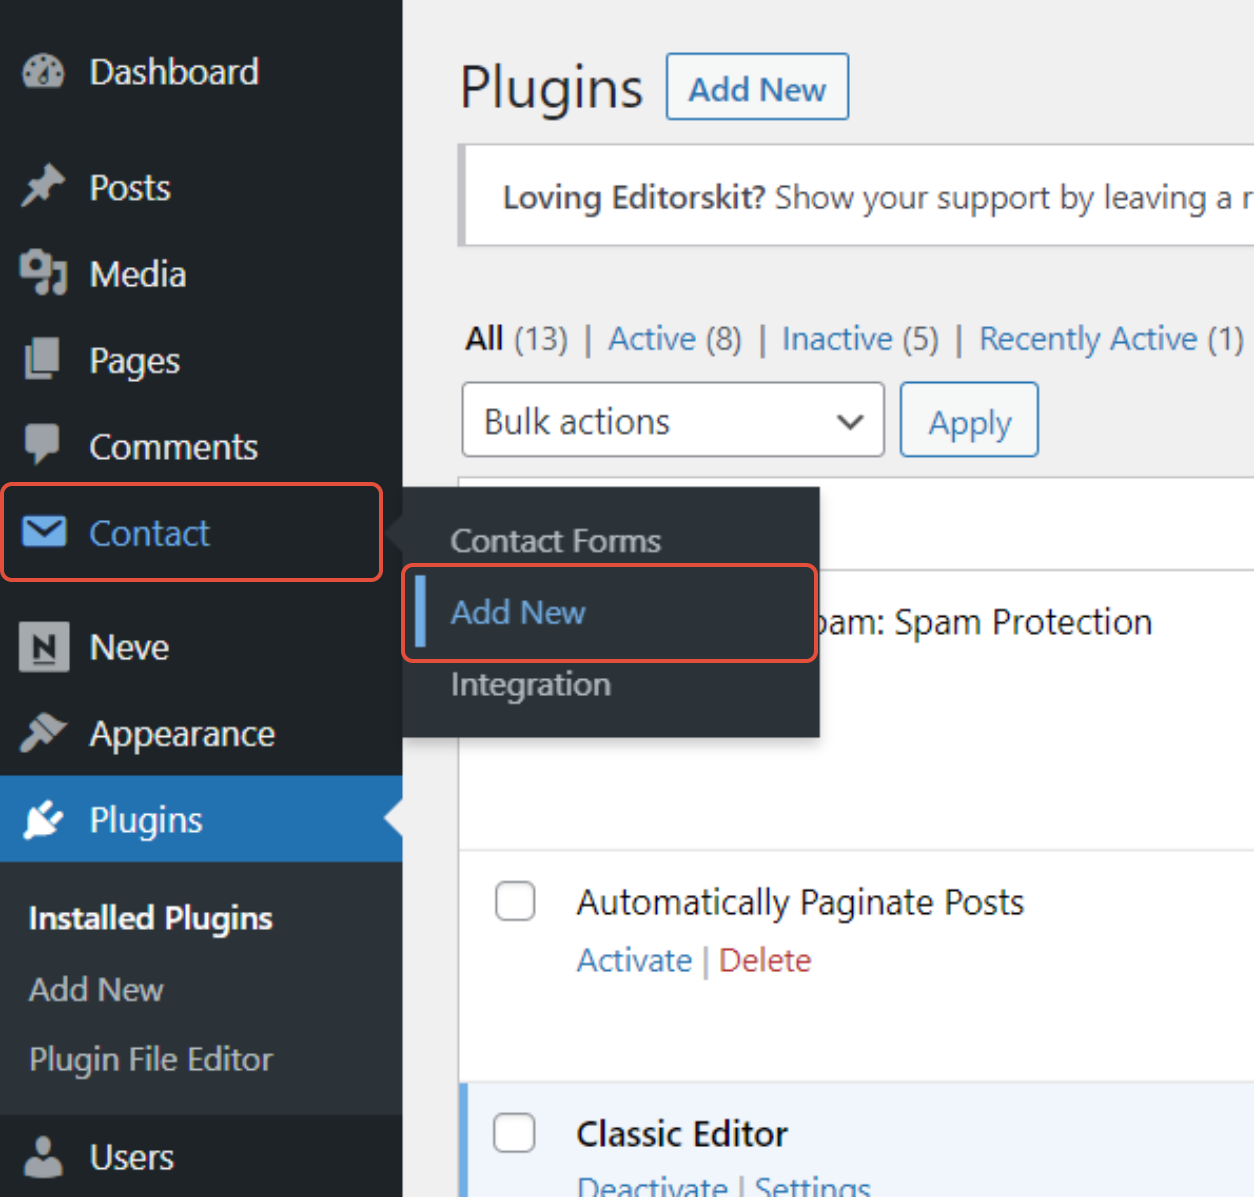Image resolution: width=1254 pixels, height=1197 pixels.
Task: Click the Users person icon
Action: tap(43, 1157)
